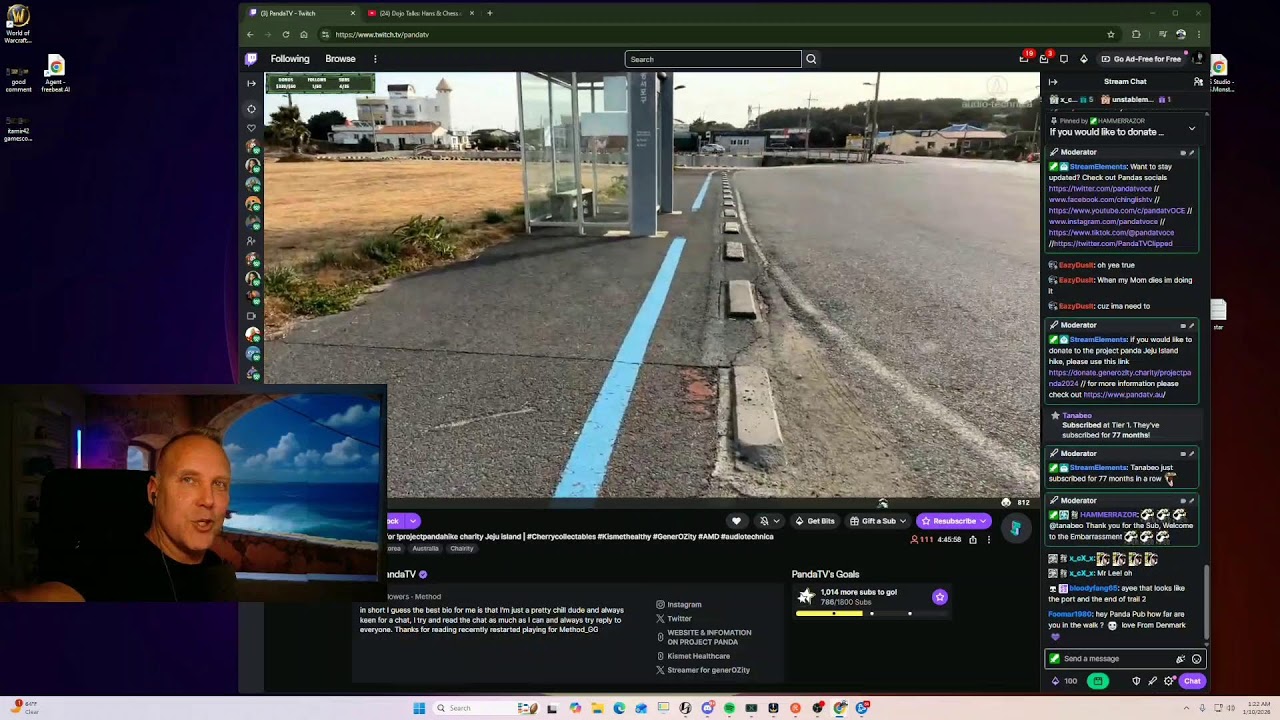1280x720 pixels.
Task: Click the browser address bar URL
Action: coord(382,35)
